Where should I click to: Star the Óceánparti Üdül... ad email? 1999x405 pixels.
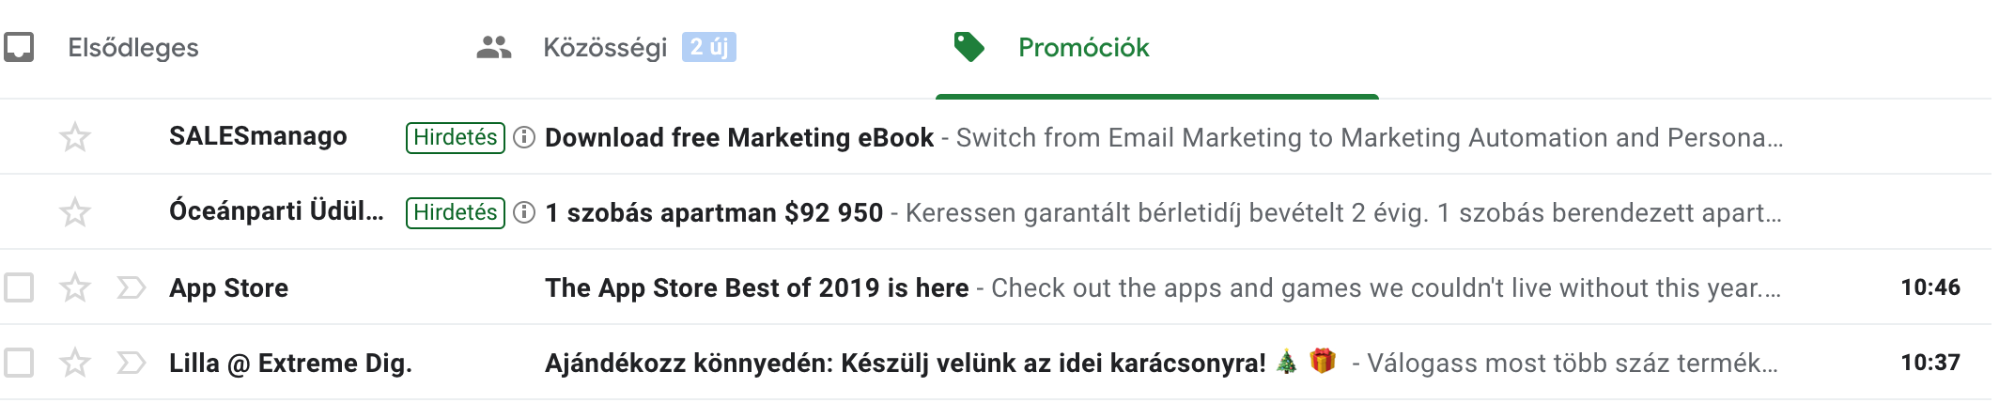(75, 212)
